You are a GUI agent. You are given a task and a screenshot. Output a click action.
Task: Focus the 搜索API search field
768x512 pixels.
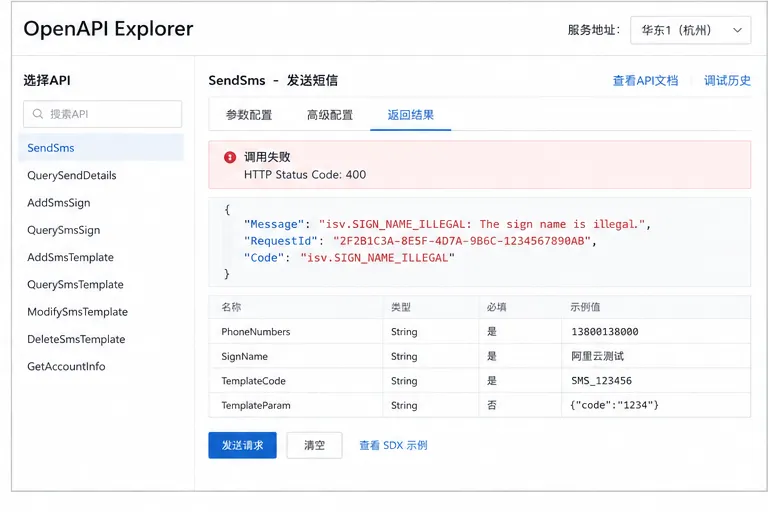(102, 114)
